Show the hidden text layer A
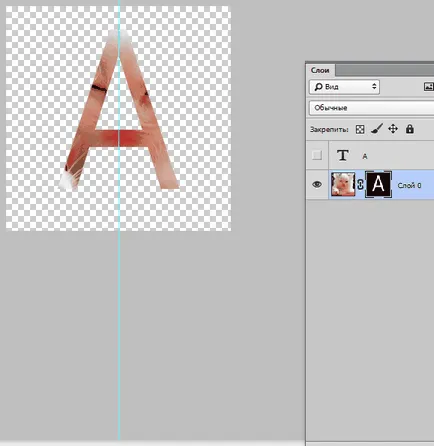The image size is (434, 446). [317, 155]
